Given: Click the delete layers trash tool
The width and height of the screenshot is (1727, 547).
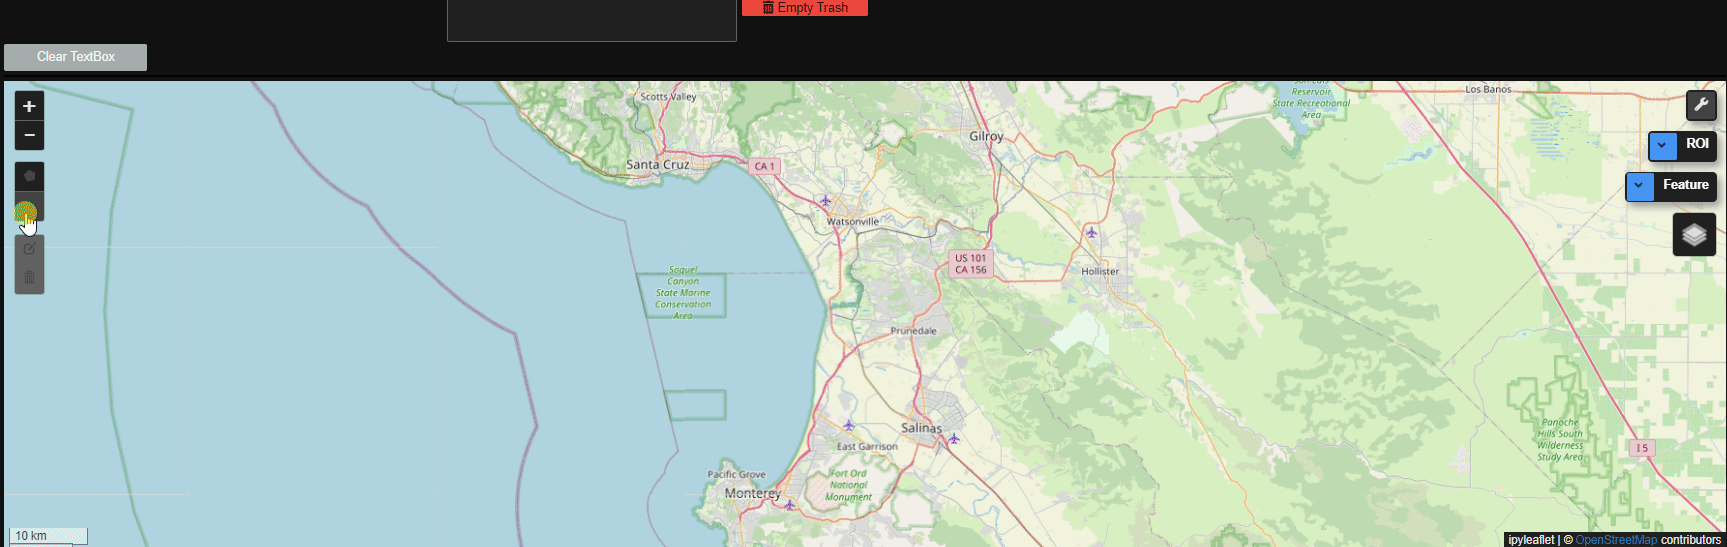Looking at the screenshot, I should (x=29, y=278).
